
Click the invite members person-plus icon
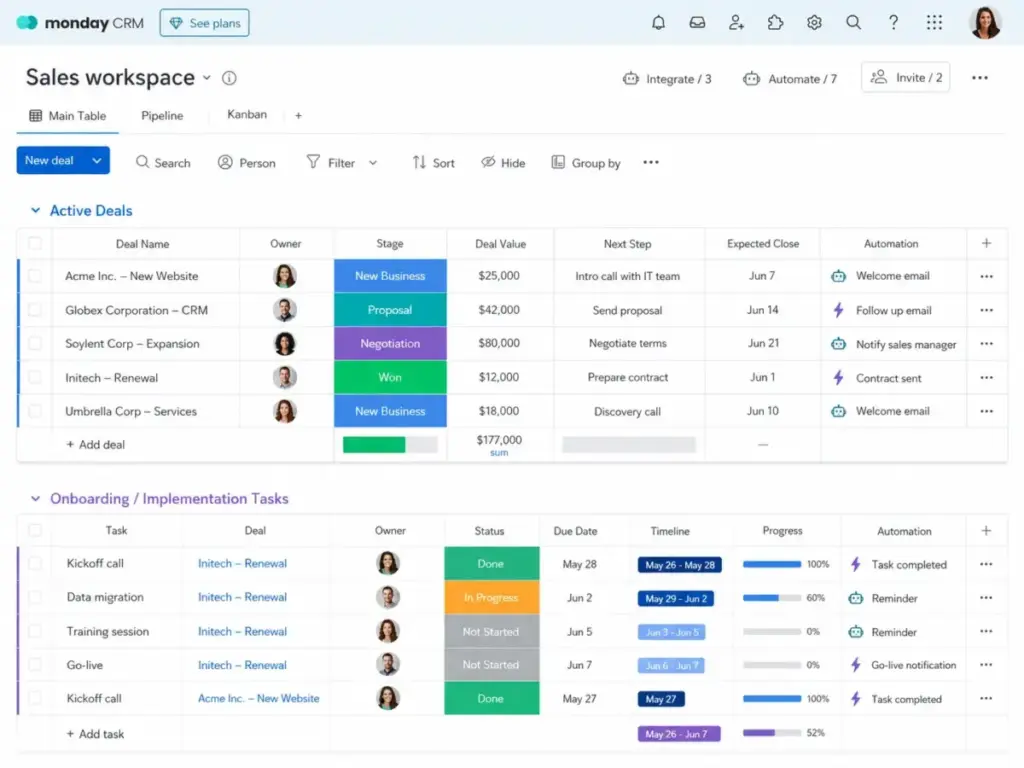[x=736, y=23]
